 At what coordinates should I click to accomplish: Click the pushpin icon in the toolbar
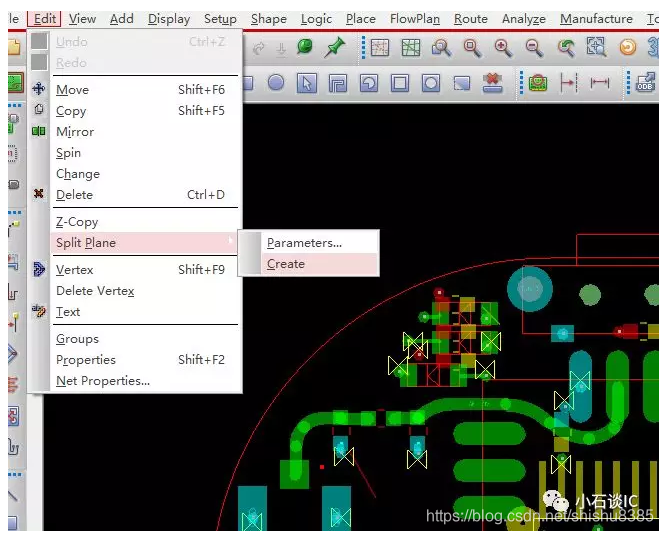click(336, 47)
